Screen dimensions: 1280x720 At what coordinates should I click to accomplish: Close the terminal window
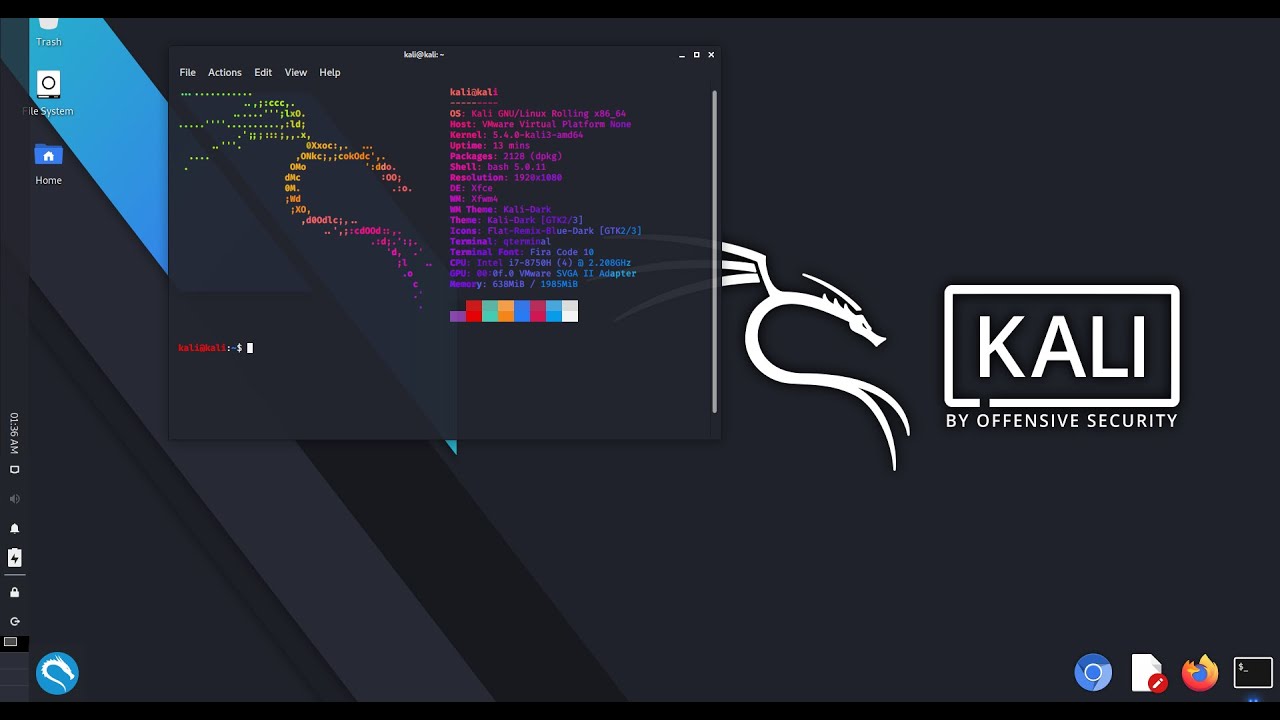(x=711, y=55)
